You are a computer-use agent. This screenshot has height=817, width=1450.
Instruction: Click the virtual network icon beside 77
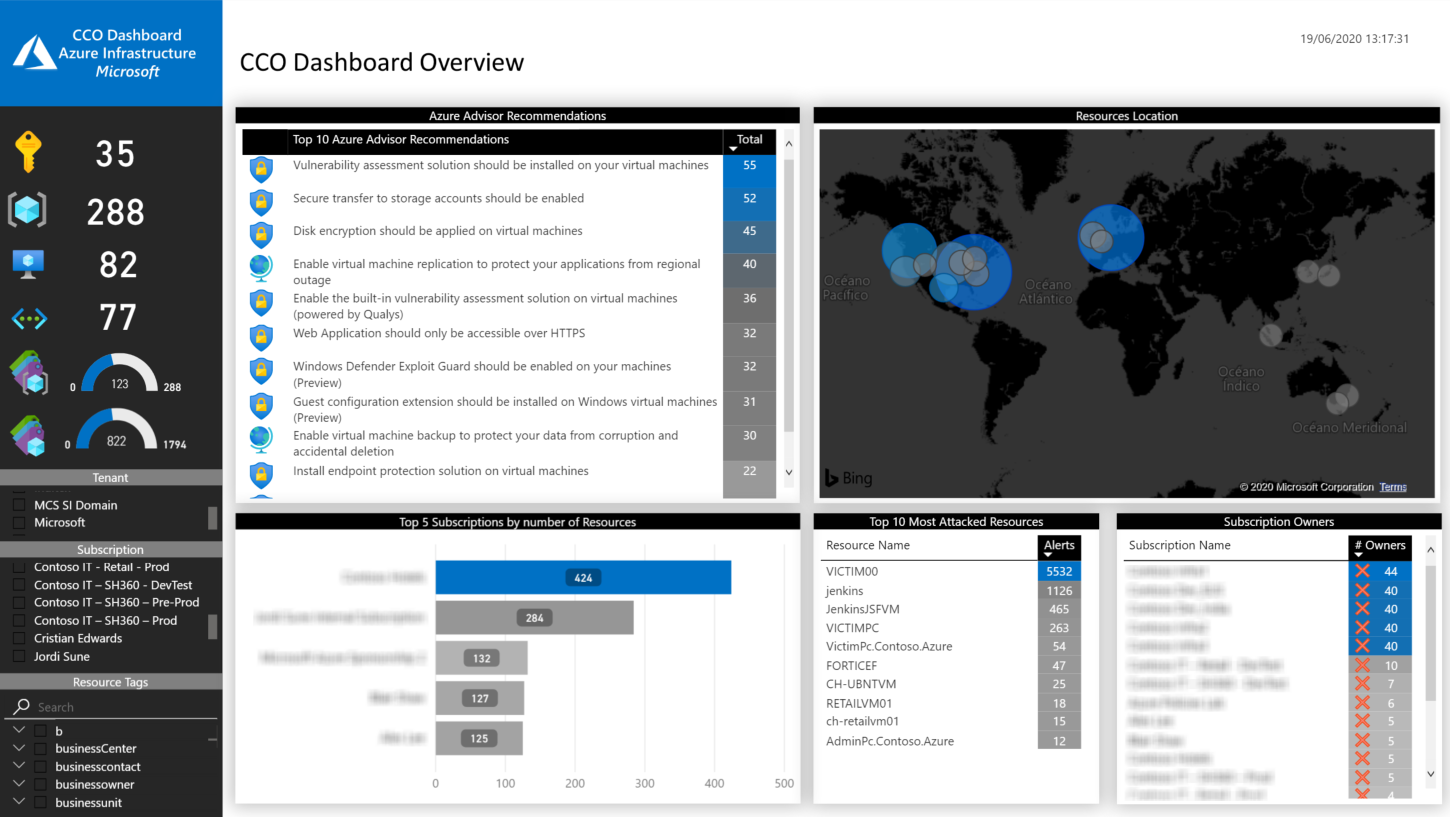pos(29,319)
